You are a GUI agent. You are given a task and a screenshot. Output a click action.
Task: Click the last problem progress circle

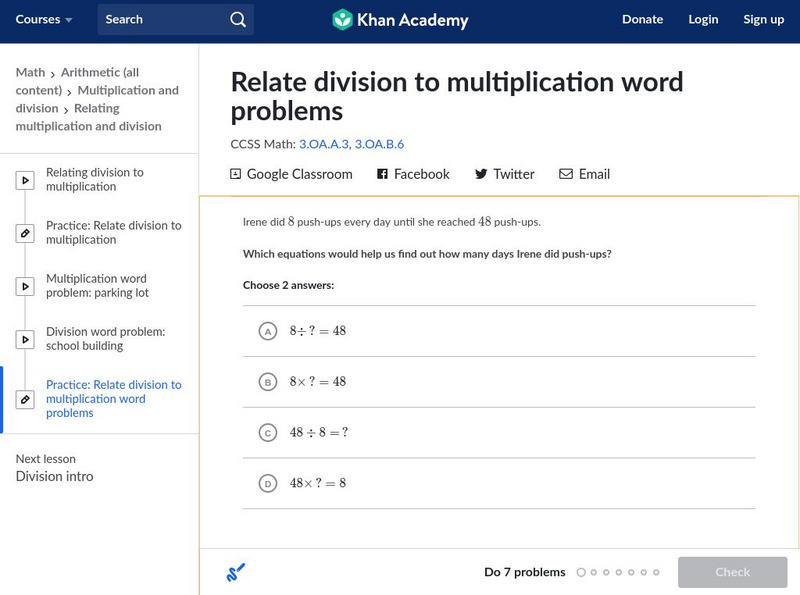tap(656, 573)
